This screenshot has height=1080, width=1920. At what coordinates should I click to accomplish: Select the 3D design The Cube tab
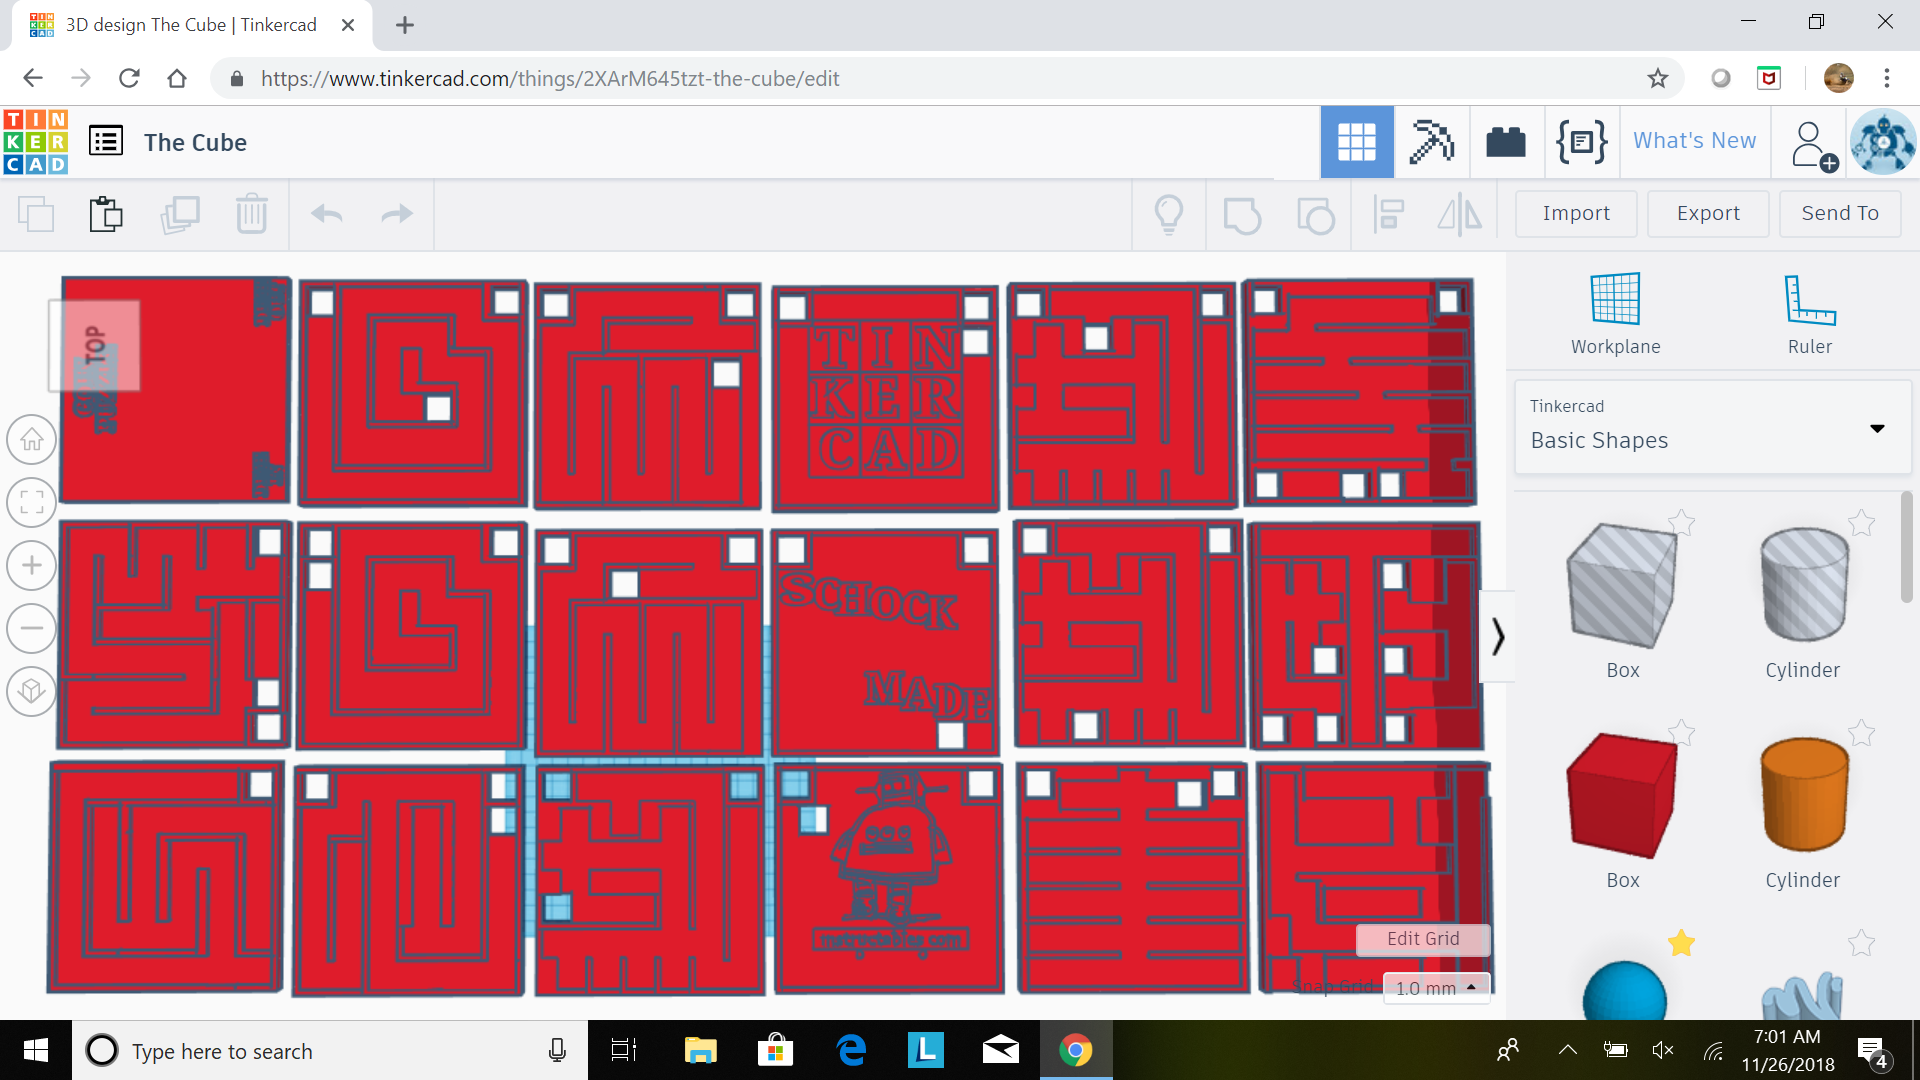(192, 25)
